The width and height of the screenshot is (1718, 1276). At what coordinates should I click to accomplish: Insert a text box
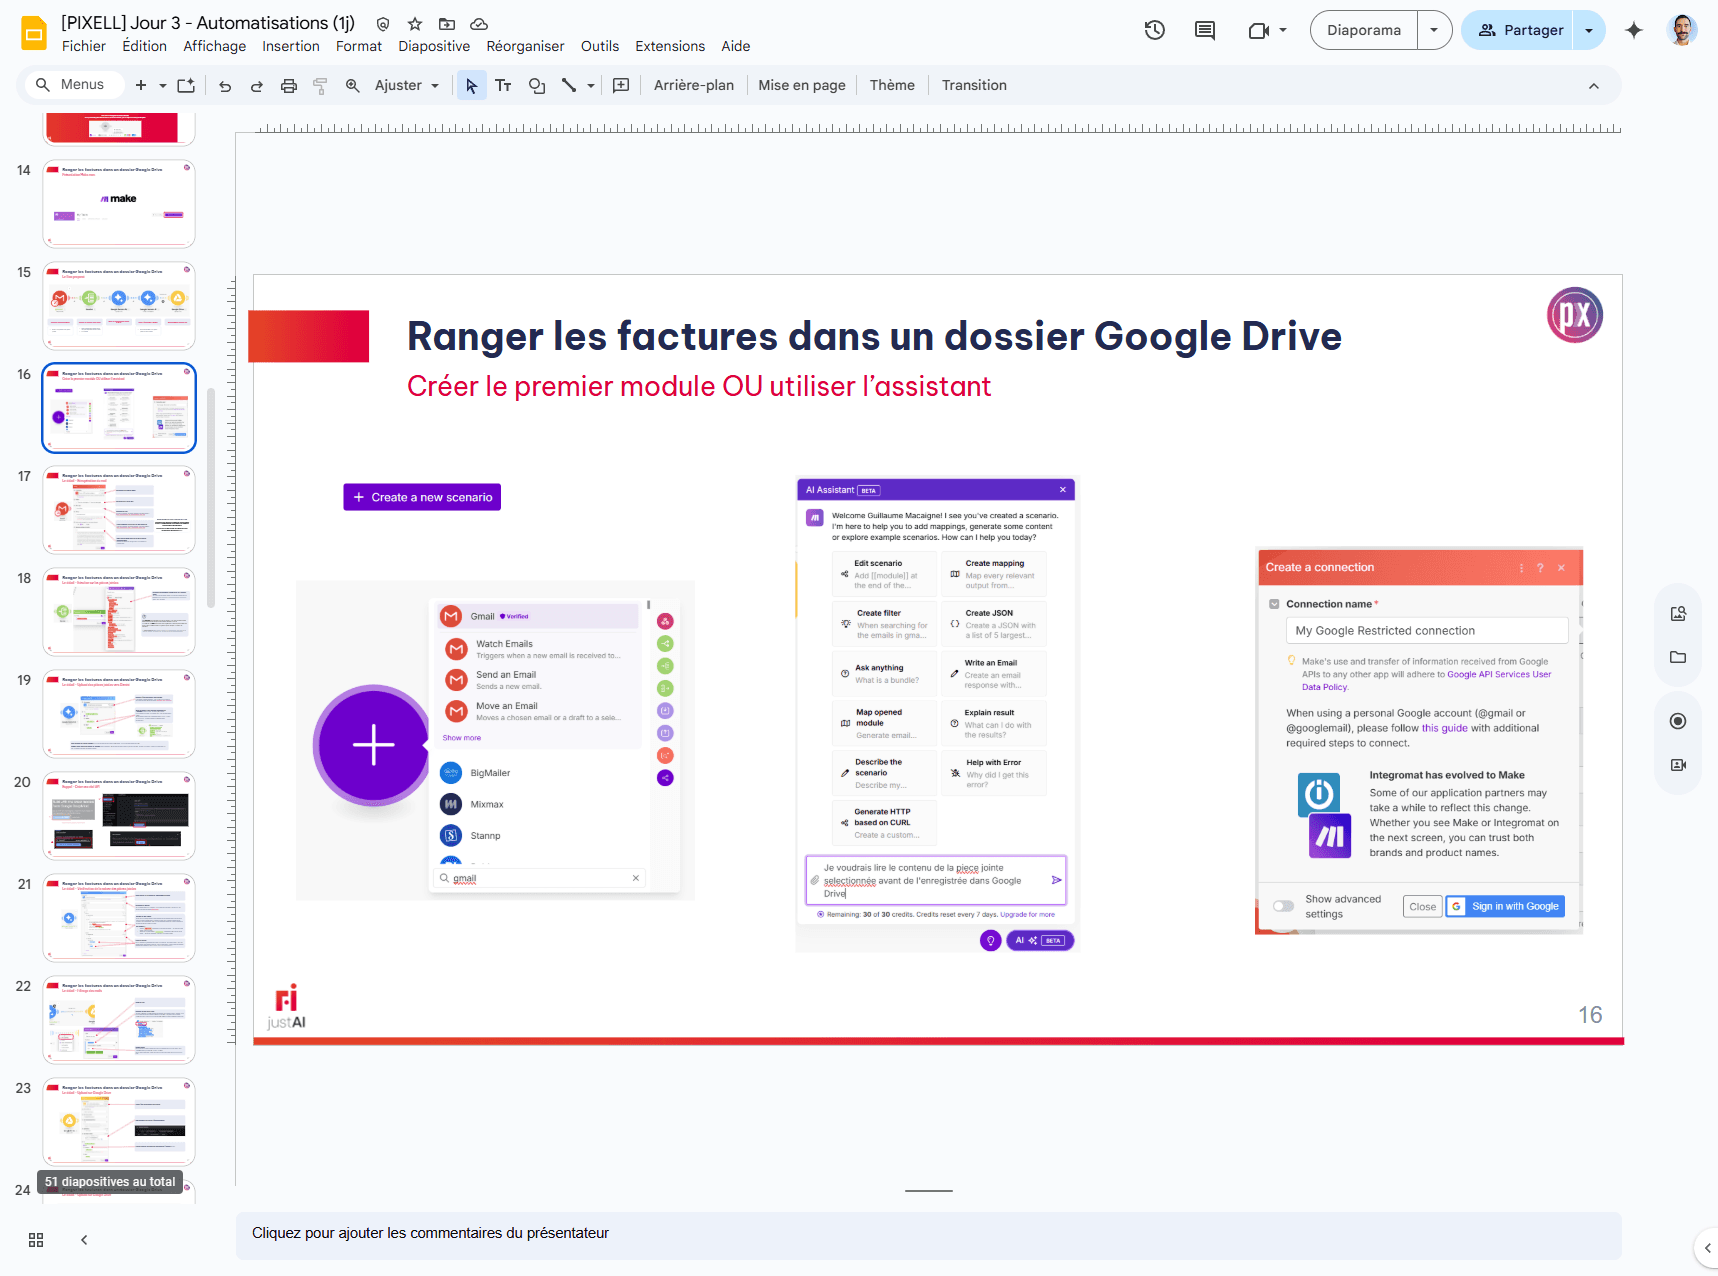[x=503, y=85]
